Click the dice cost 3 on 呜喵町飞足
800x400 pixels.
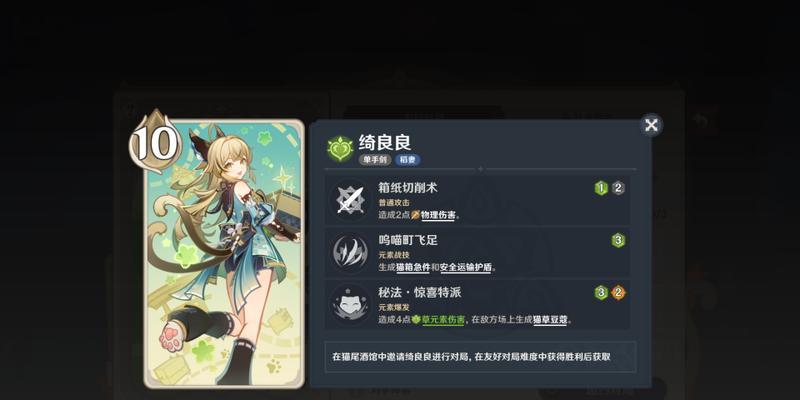tap(618, 240)
